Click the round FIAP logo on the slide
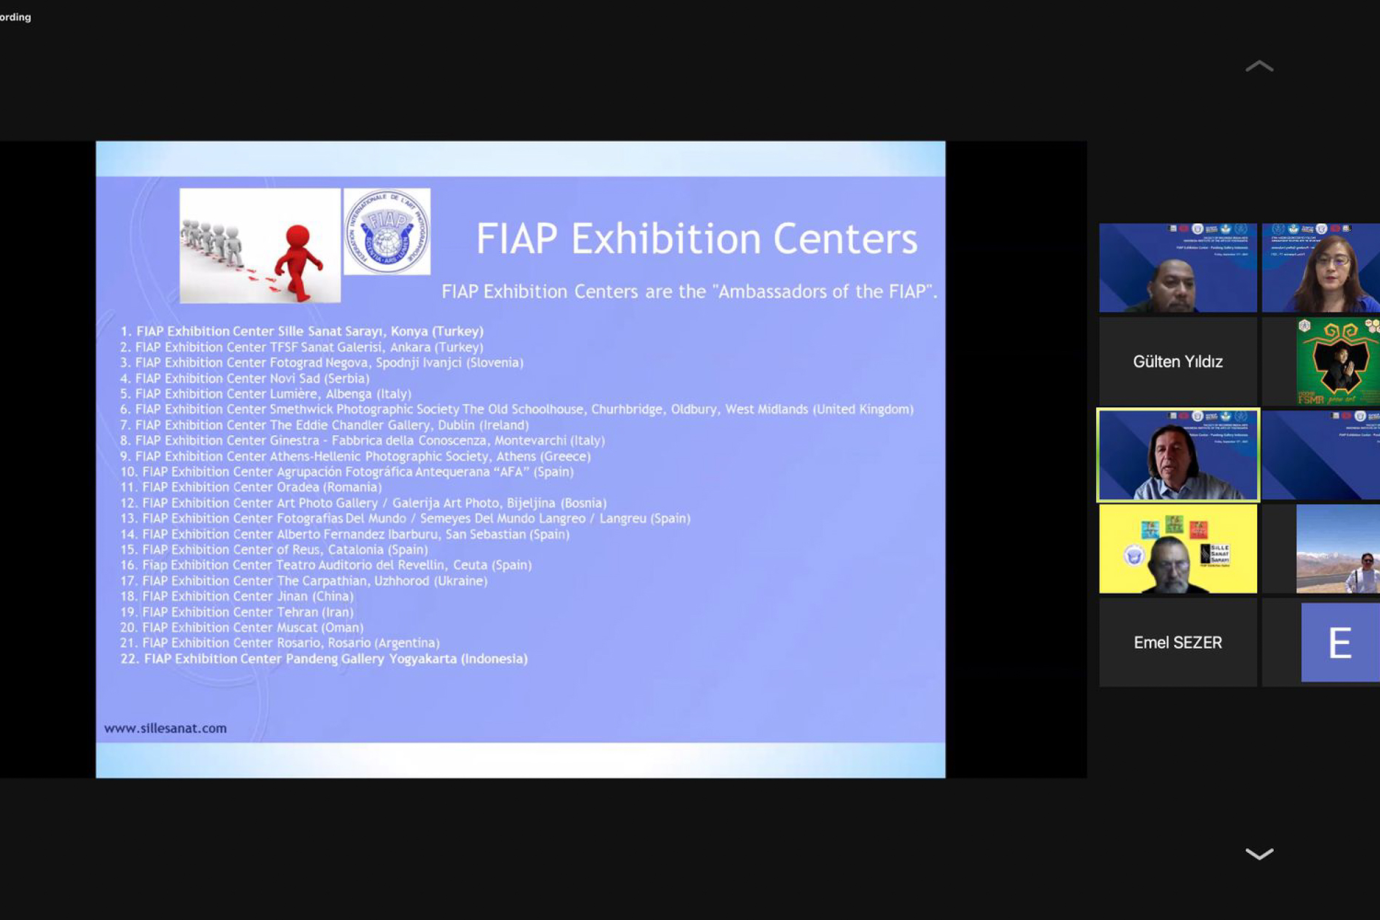 387,231
